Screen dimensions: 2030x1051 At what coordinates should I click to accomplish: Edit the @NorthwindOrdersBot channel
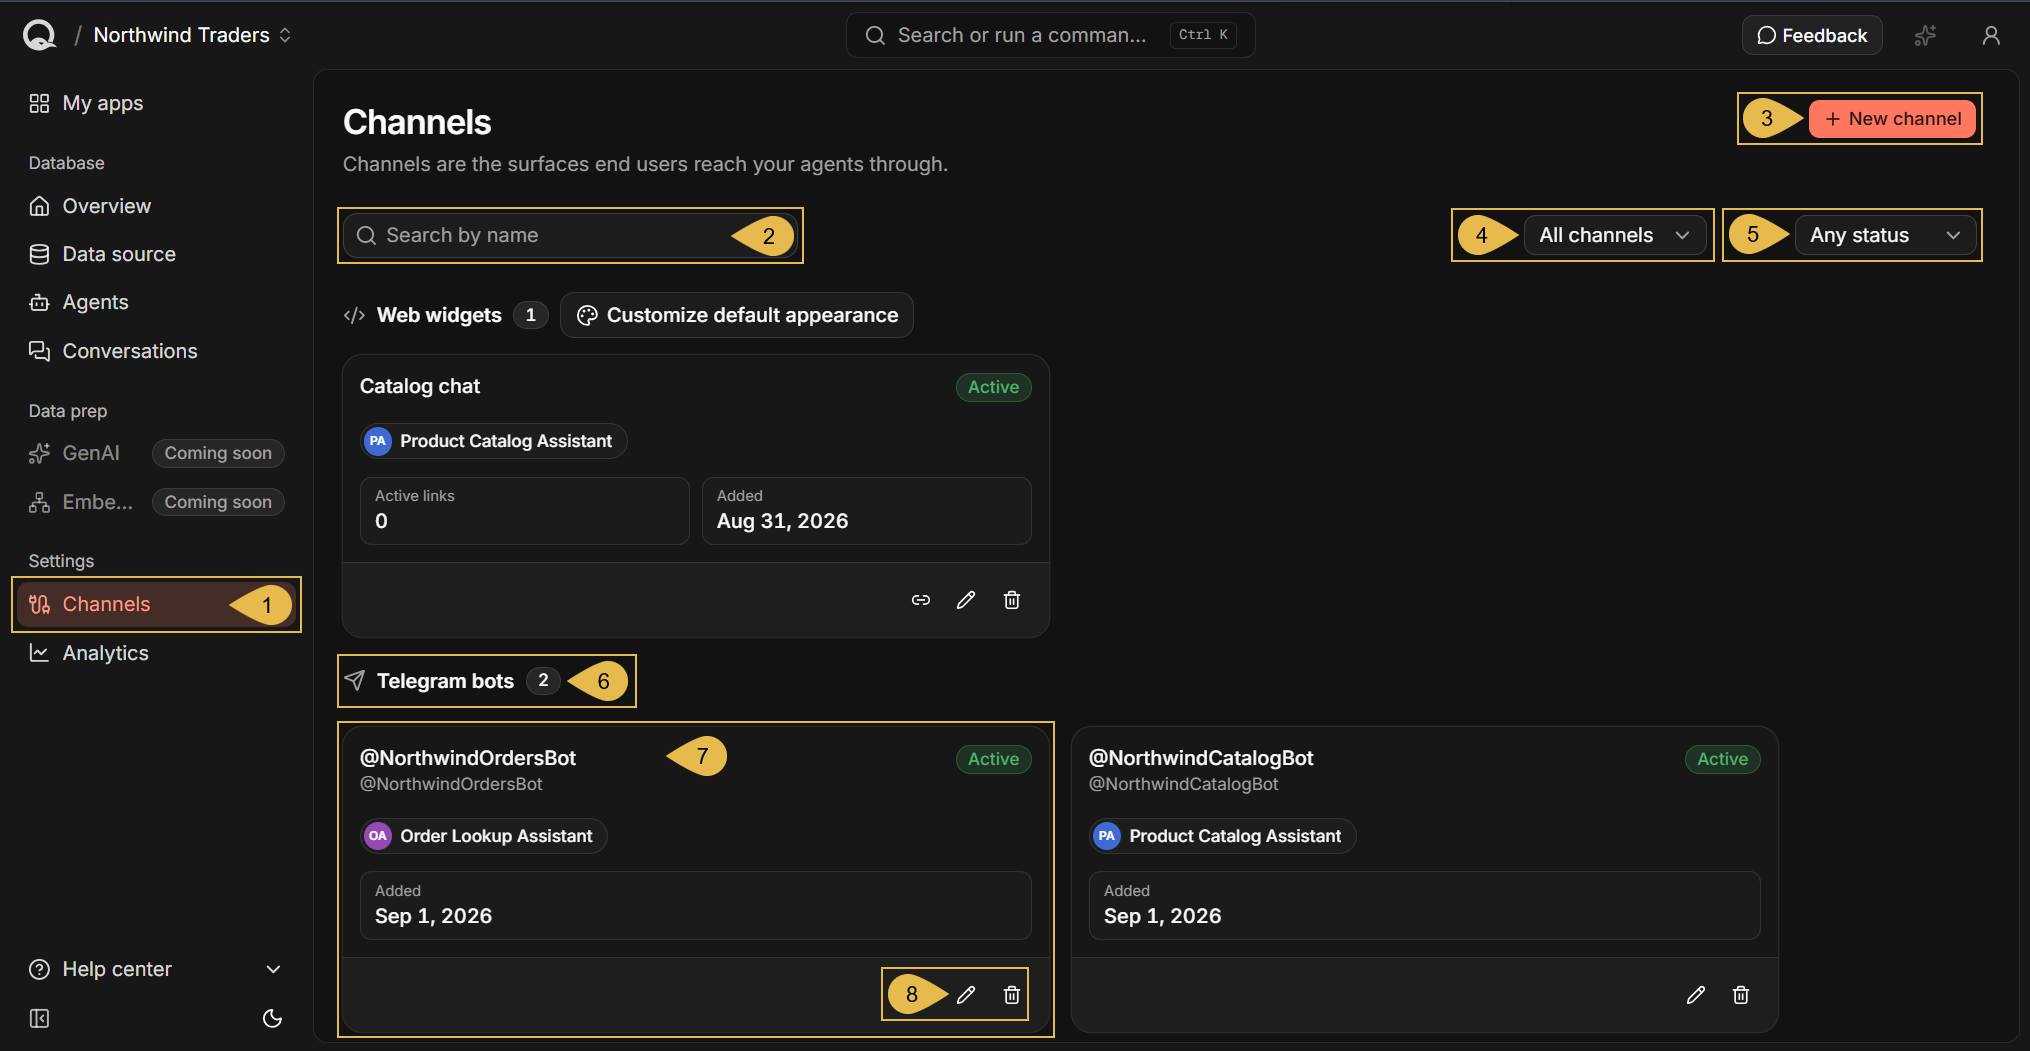[966, 995]
